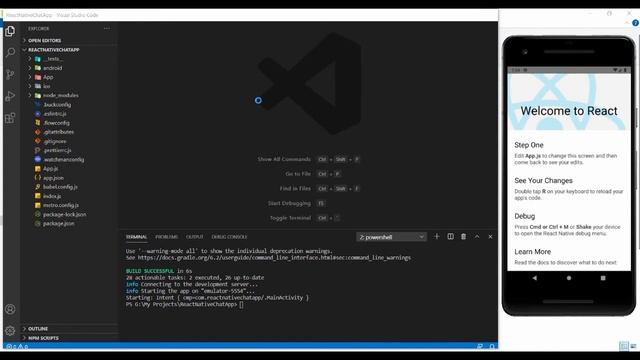Open Explorer panel more actions ellipsis
Viewport: 640px width, 360px height.
coord(107,29)
